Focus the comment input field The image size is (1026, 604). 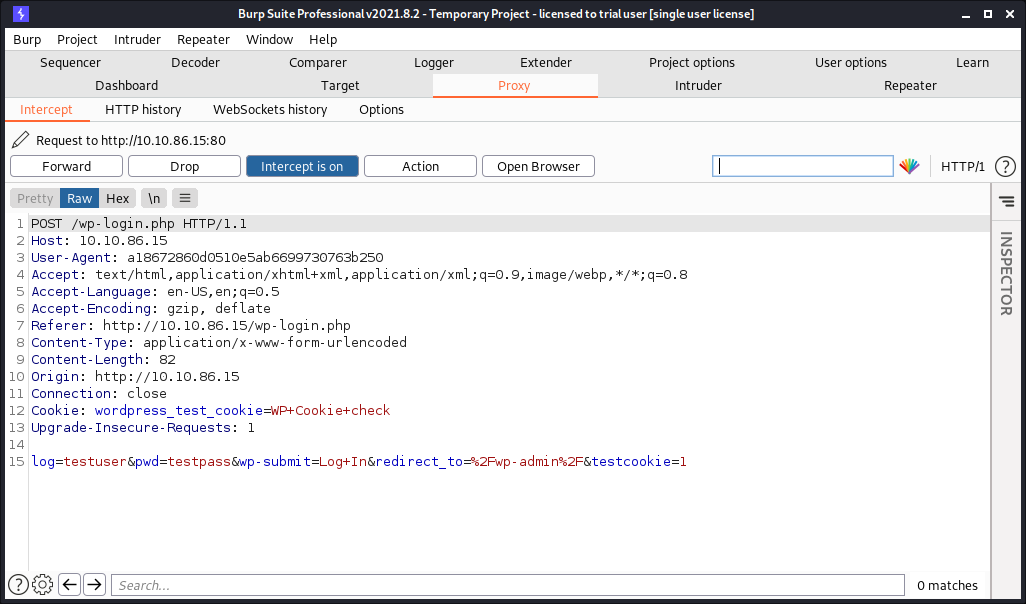tap(803, 166)
